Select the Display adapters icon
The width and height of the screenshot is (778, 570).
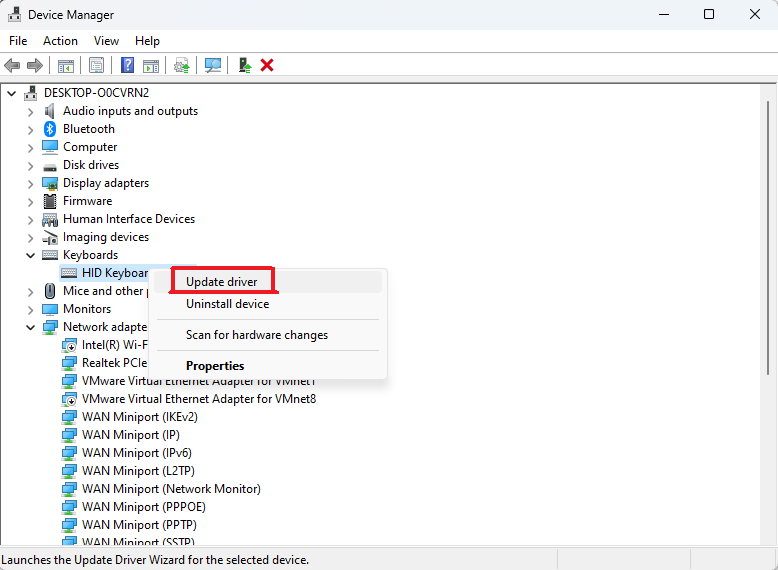point(50,183)
